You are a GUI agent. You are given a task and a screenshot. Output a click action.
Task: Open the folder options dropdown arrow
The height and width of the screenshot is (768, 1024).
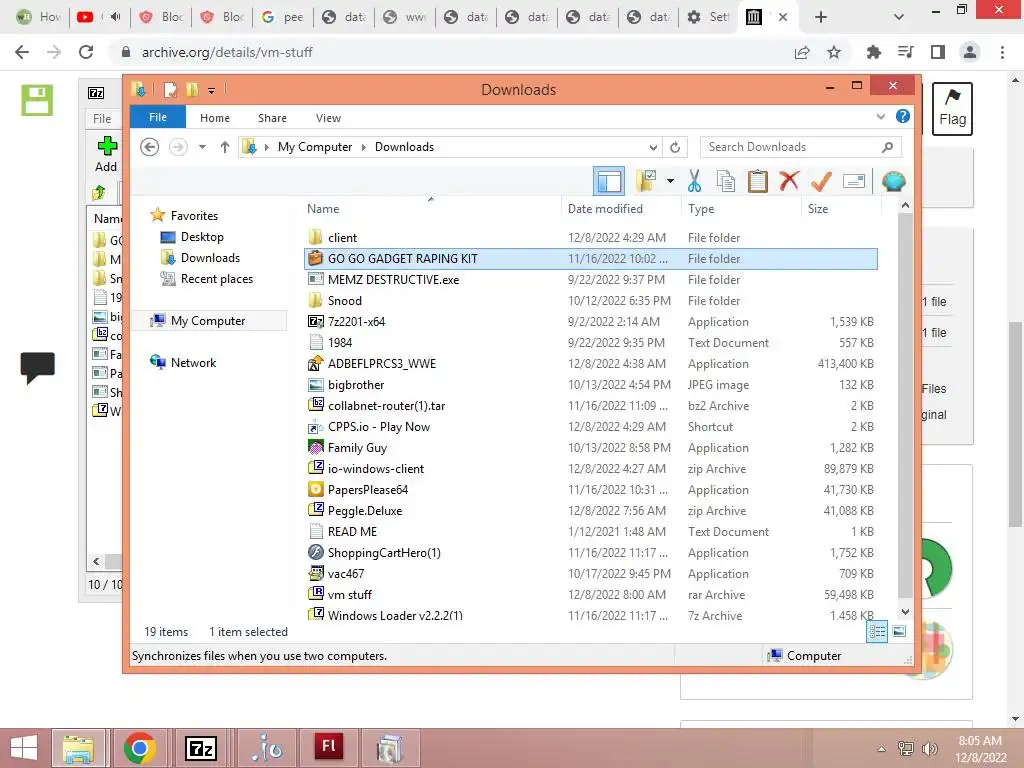click(x=670, y=181)
